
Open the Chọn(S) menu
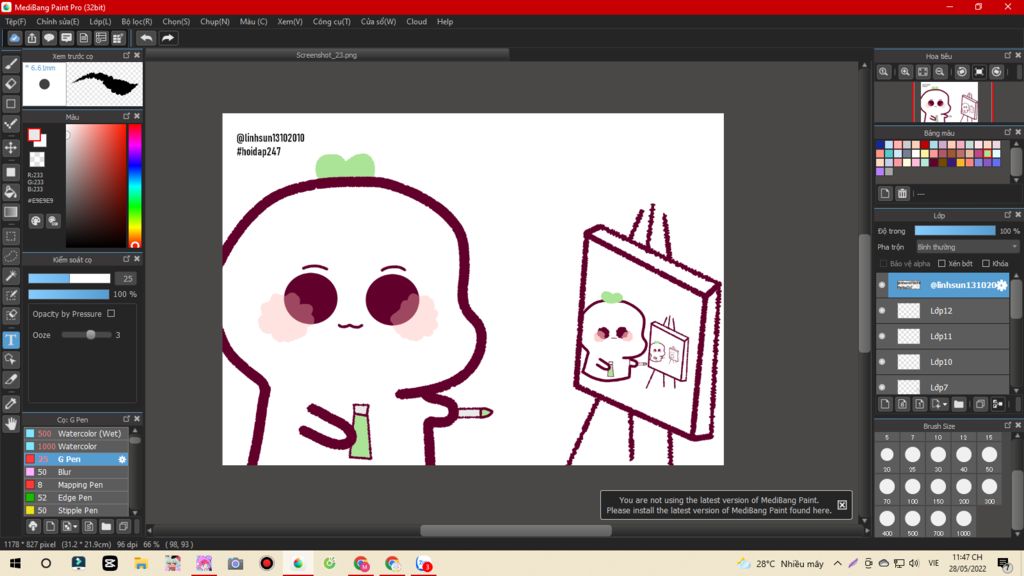tap(176, 22)
